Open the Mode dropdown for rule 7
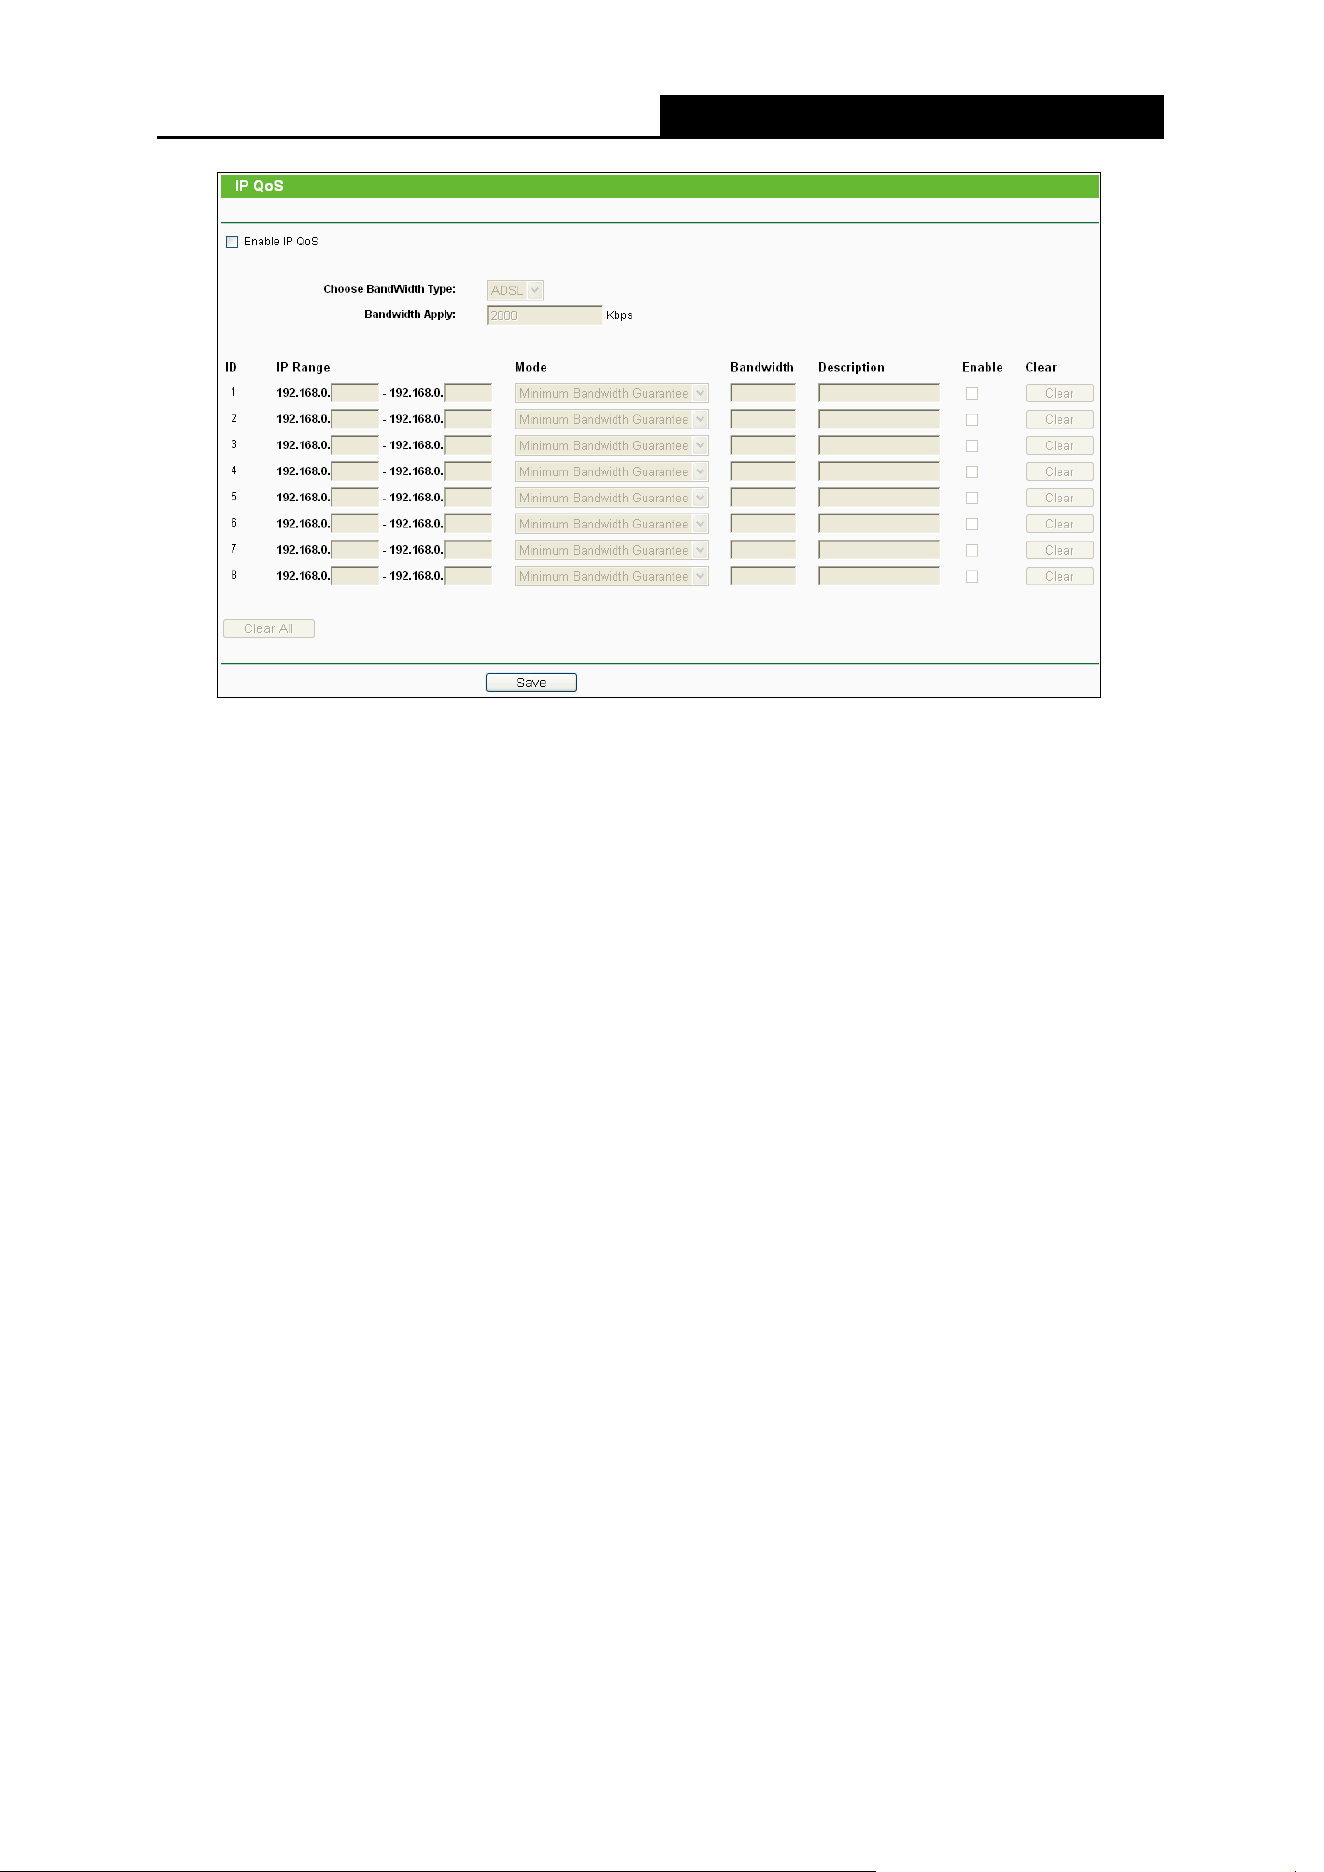This screenshot has width=1324, height=1872. pos(612,550)
